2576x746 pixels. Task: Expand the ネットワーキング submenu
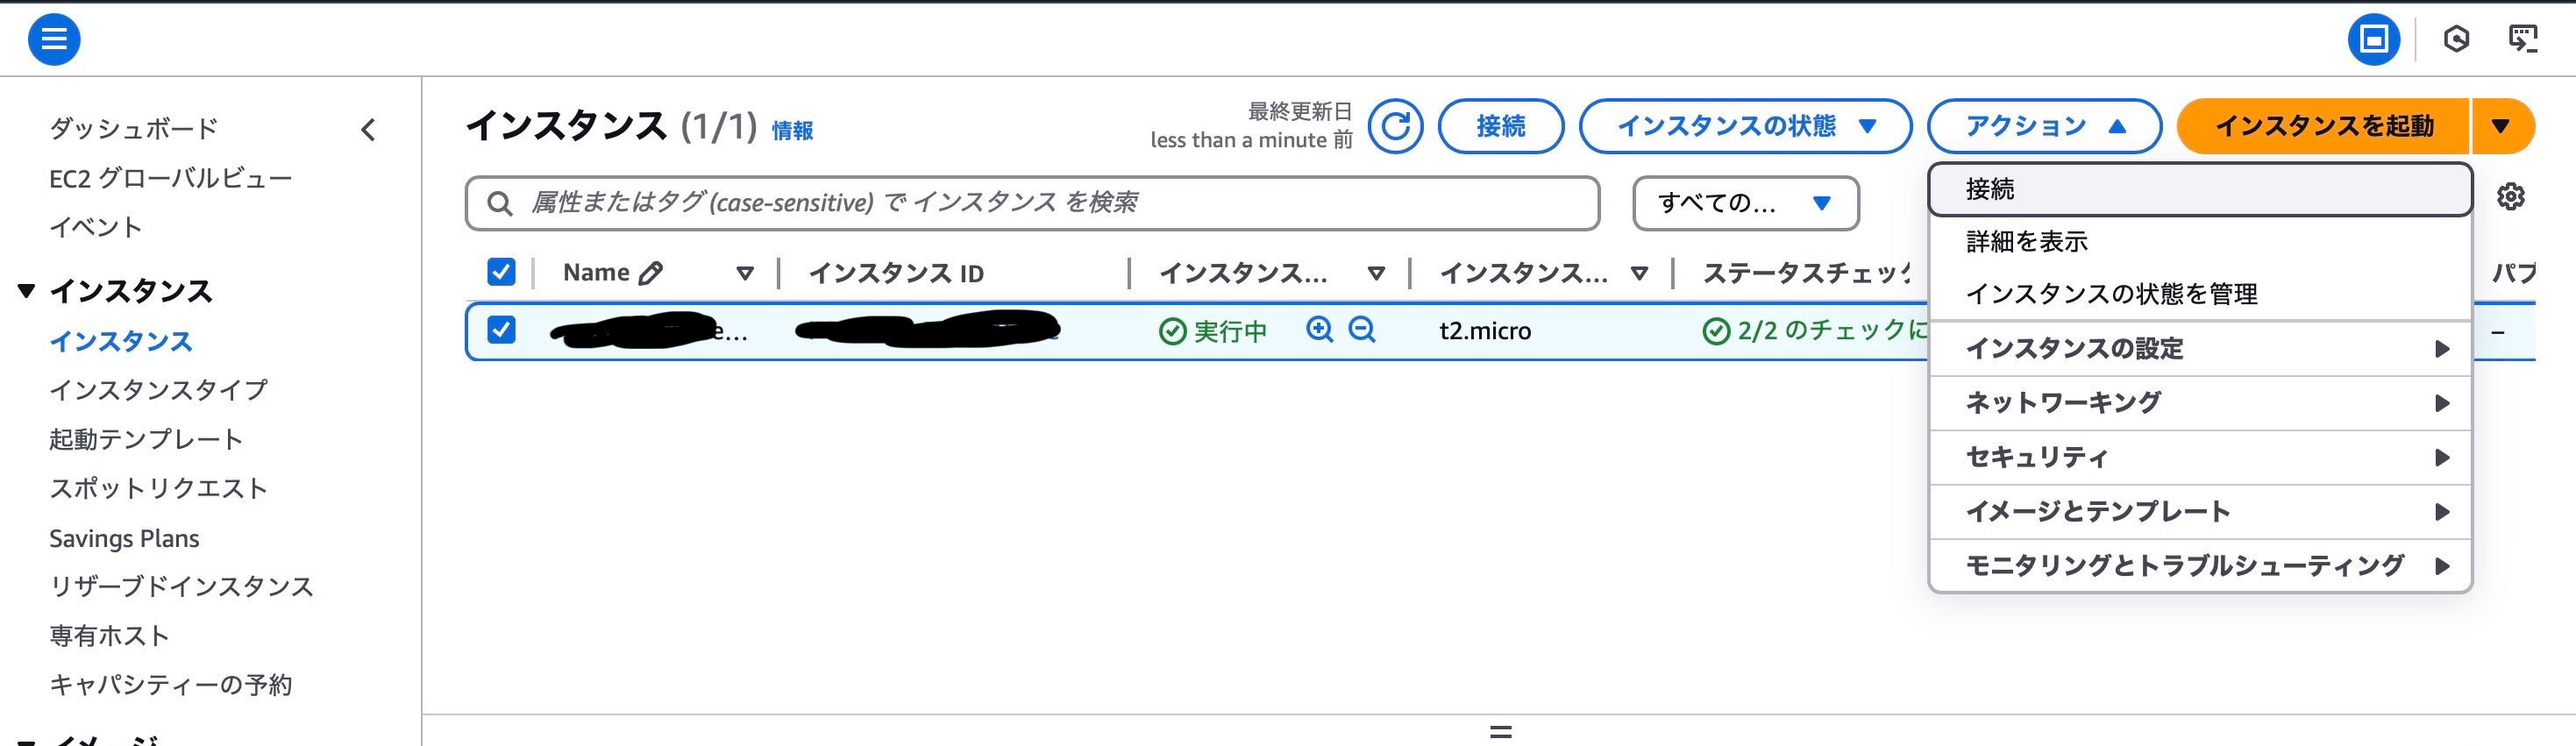tap(2199, 403)
